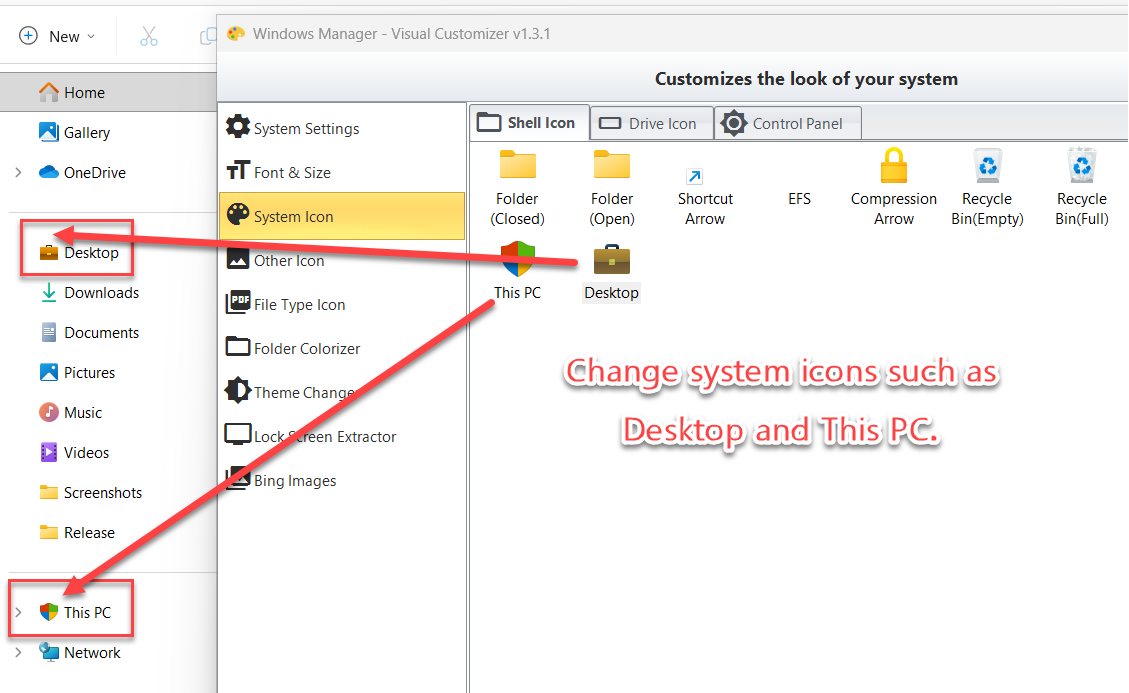Click the Cut scissors icon in Explorer toolbar
Screen dimensions: 1129x693
pyautogui.click(x=149, y=36)
